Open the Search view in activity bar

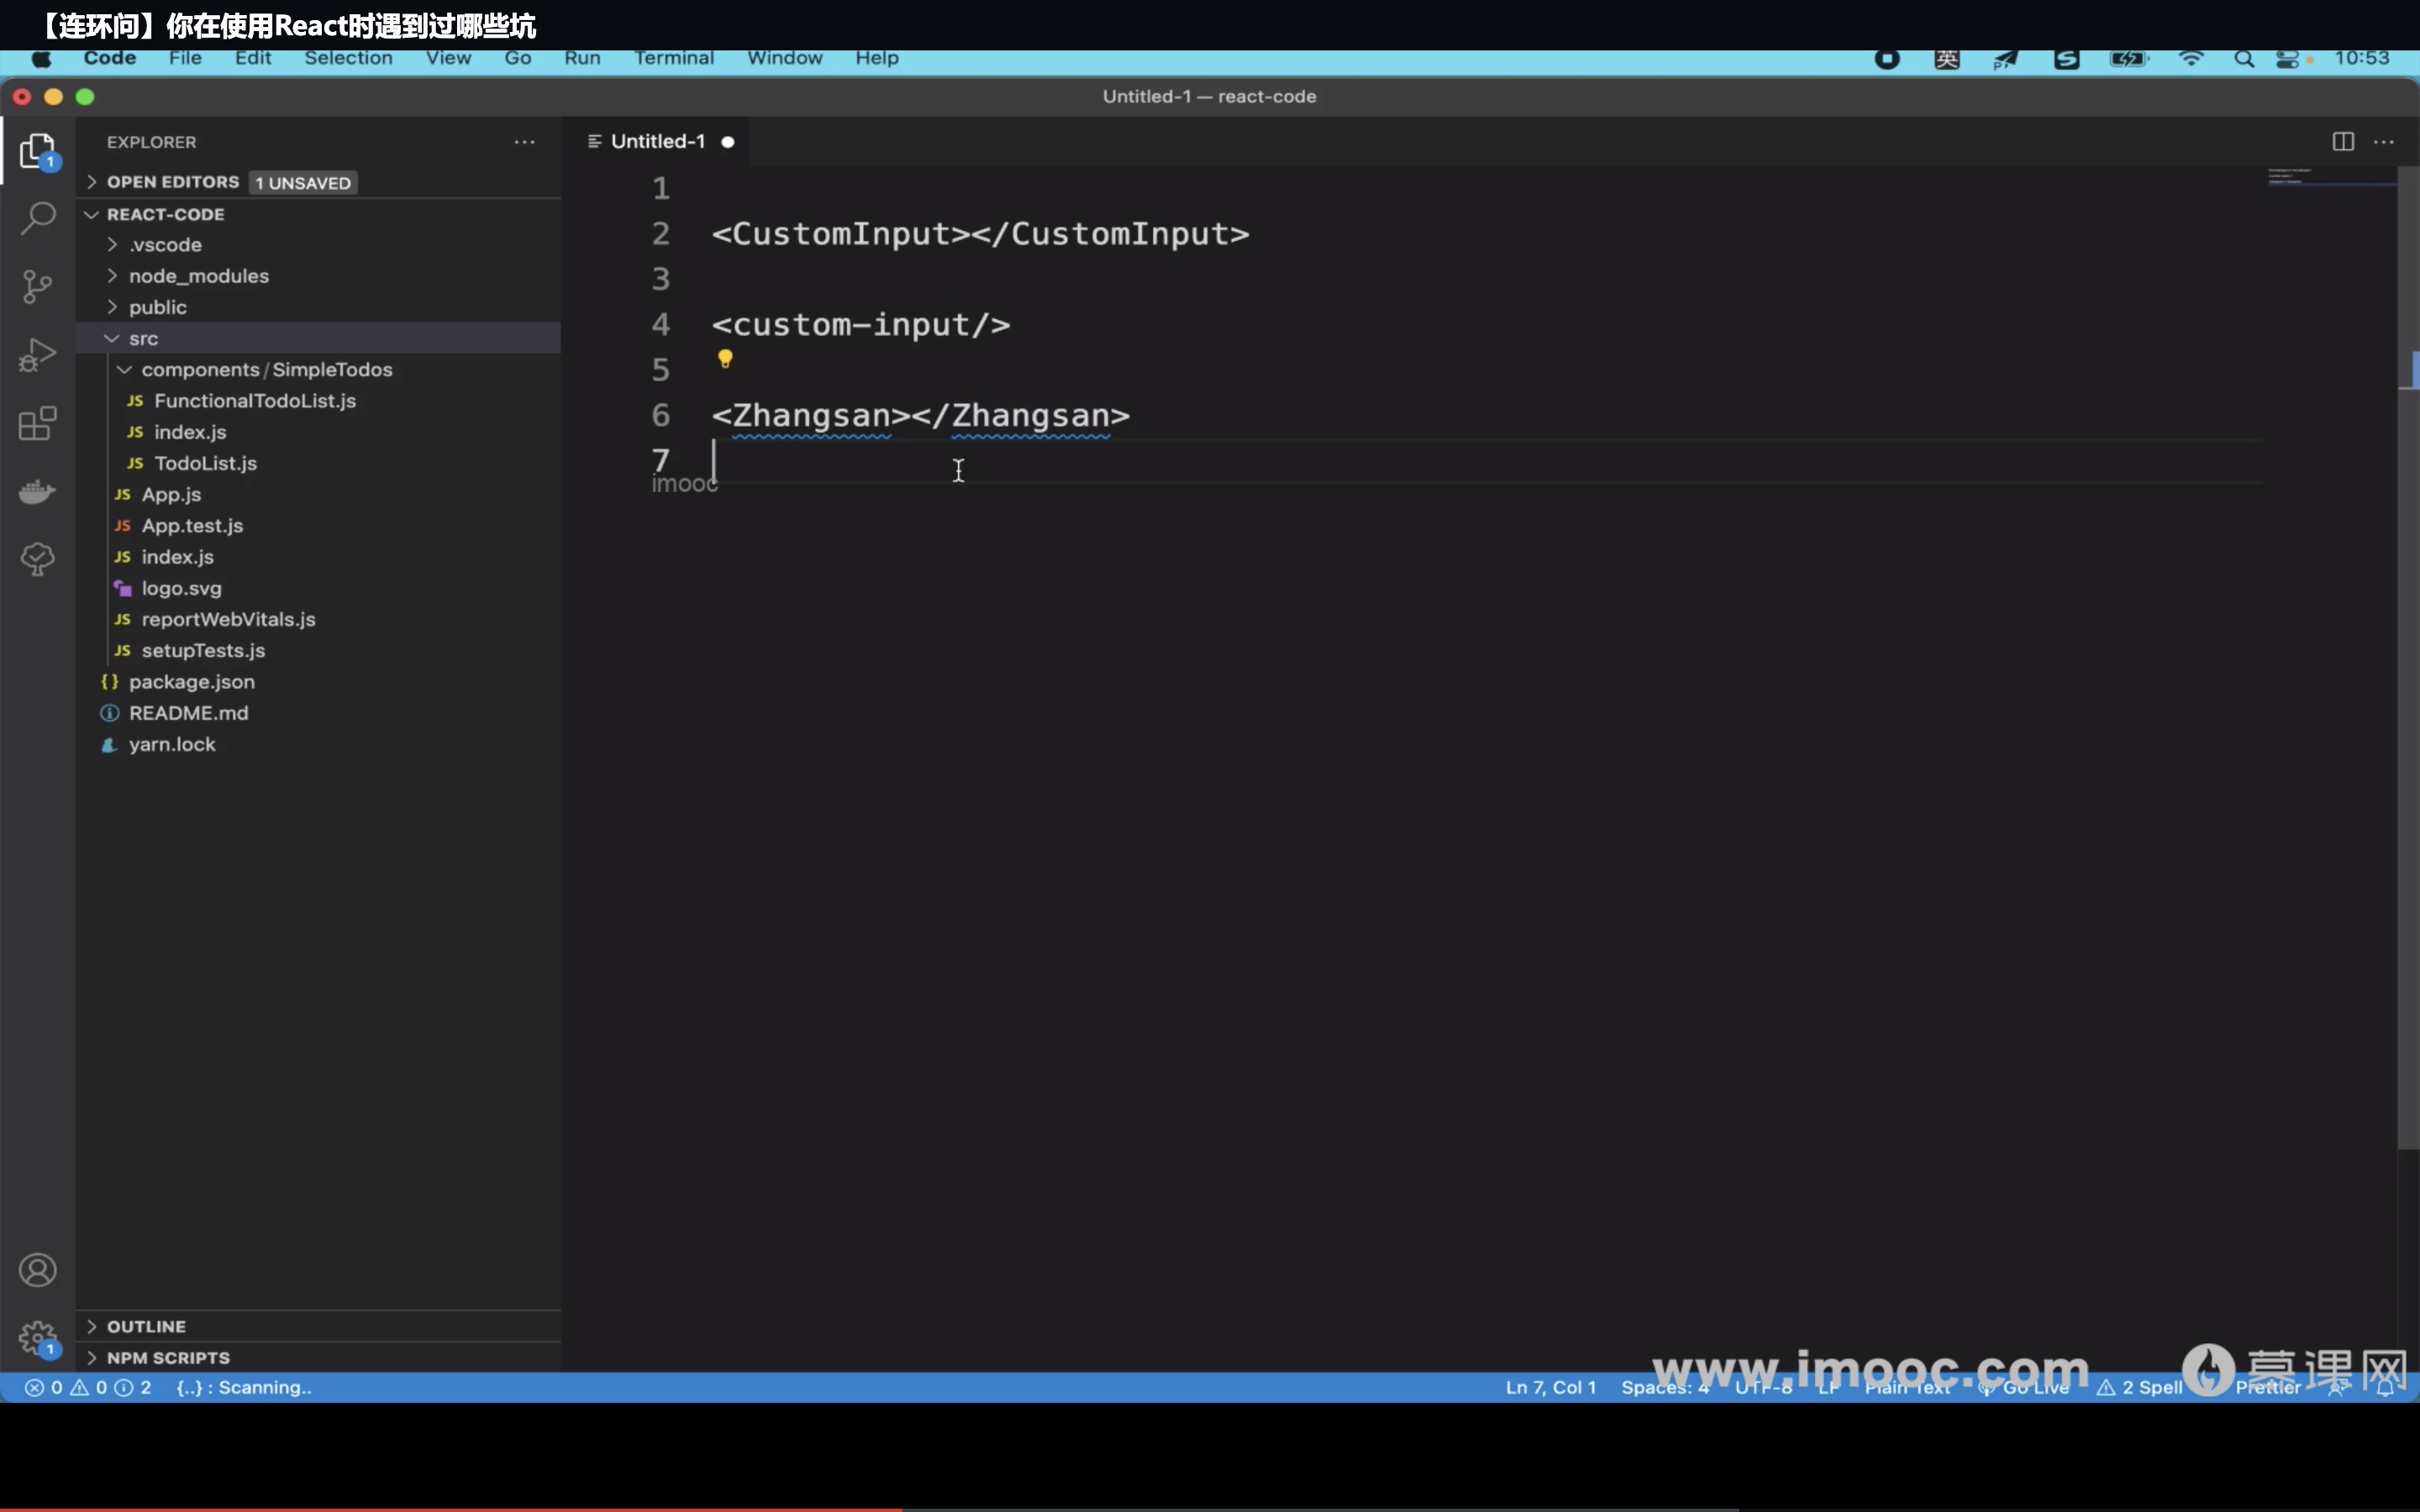coord(38,217)
